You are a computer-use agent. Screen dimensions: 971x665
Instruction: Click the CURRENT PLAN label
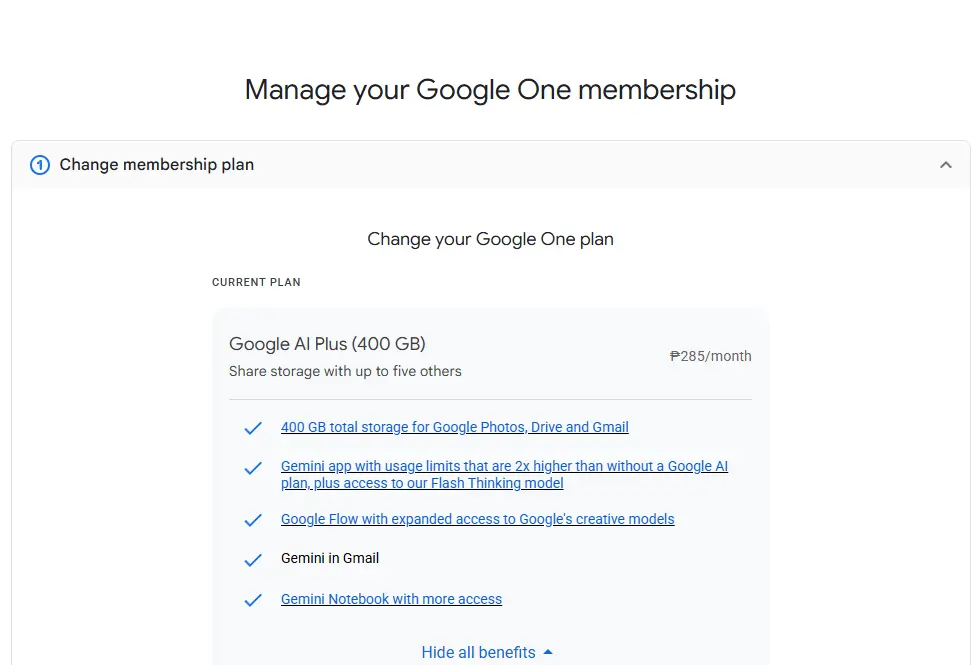(x=256, y=282)
